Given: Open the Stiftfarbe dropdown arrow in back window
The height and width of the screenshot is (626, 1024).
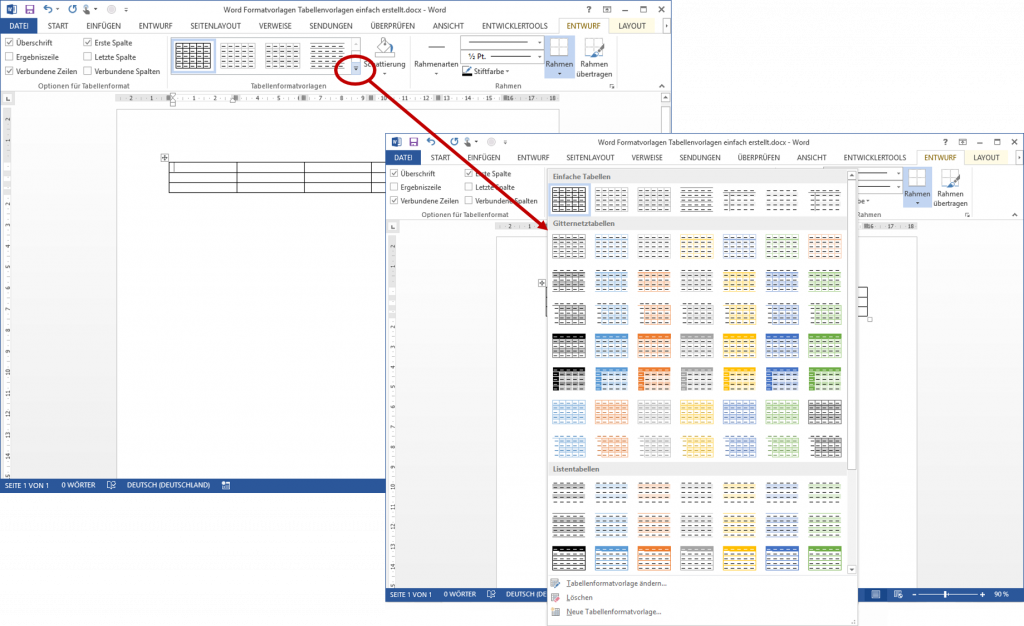Looking at the screenshot, I should 507,71.
